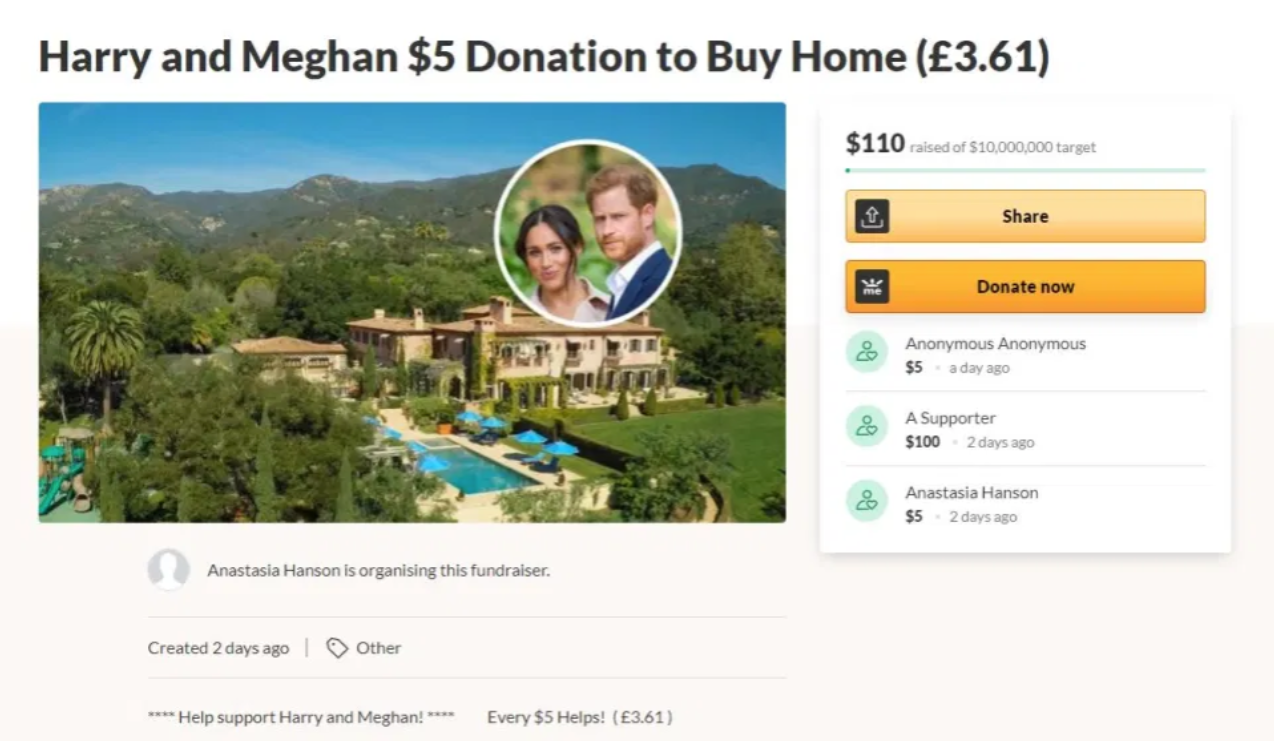Screen dimensions: 1274x741
Task: Select the Anonymous Anonymous donor name
Action: click(995, 343)
